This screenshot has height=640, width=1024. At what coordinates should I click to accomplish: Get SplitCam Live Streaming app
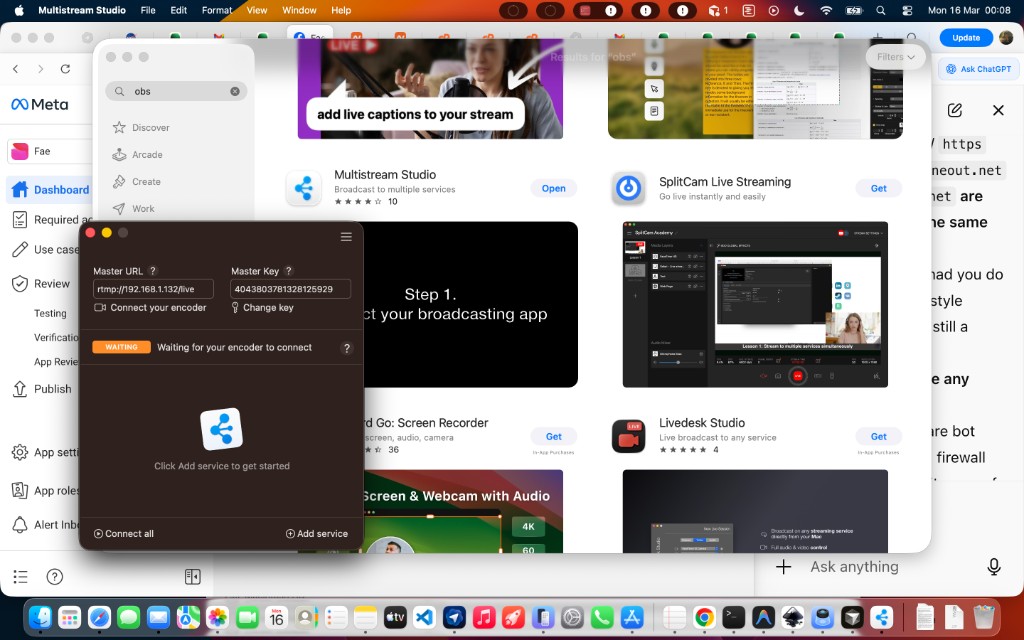[x=878, y=188]
